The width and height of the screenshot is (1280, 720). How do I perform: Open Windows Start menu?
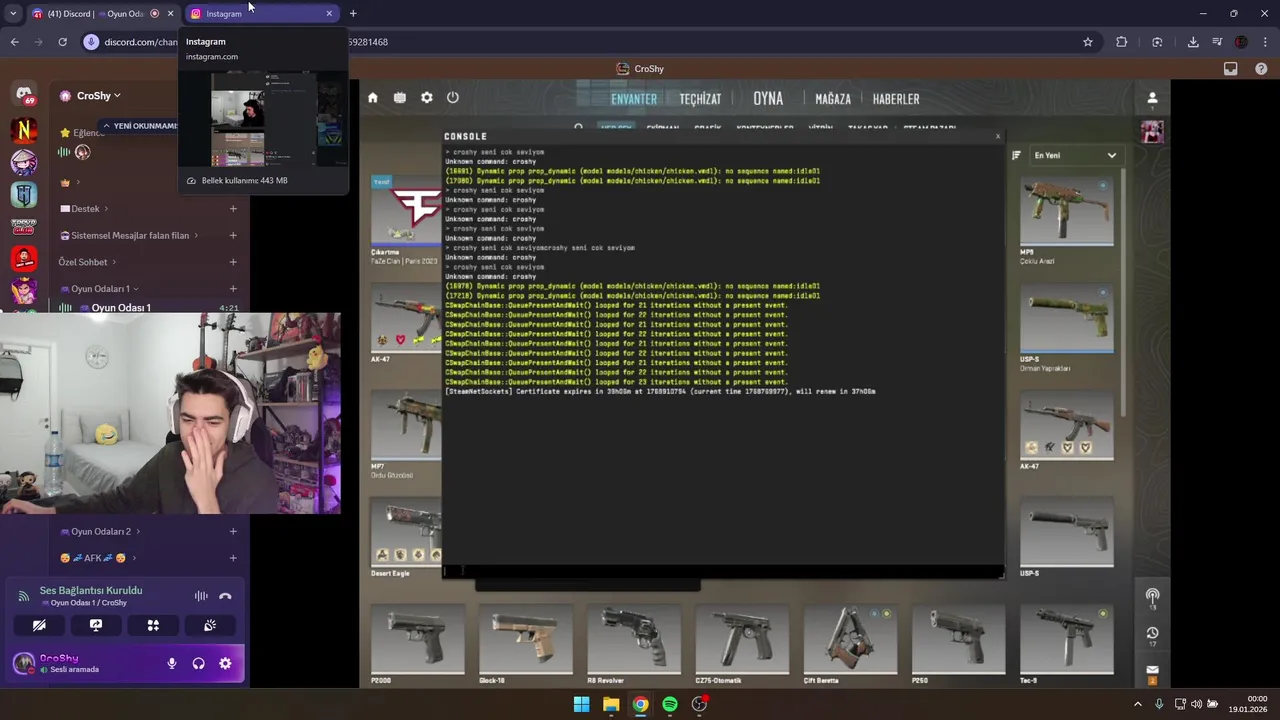[581, 704]
